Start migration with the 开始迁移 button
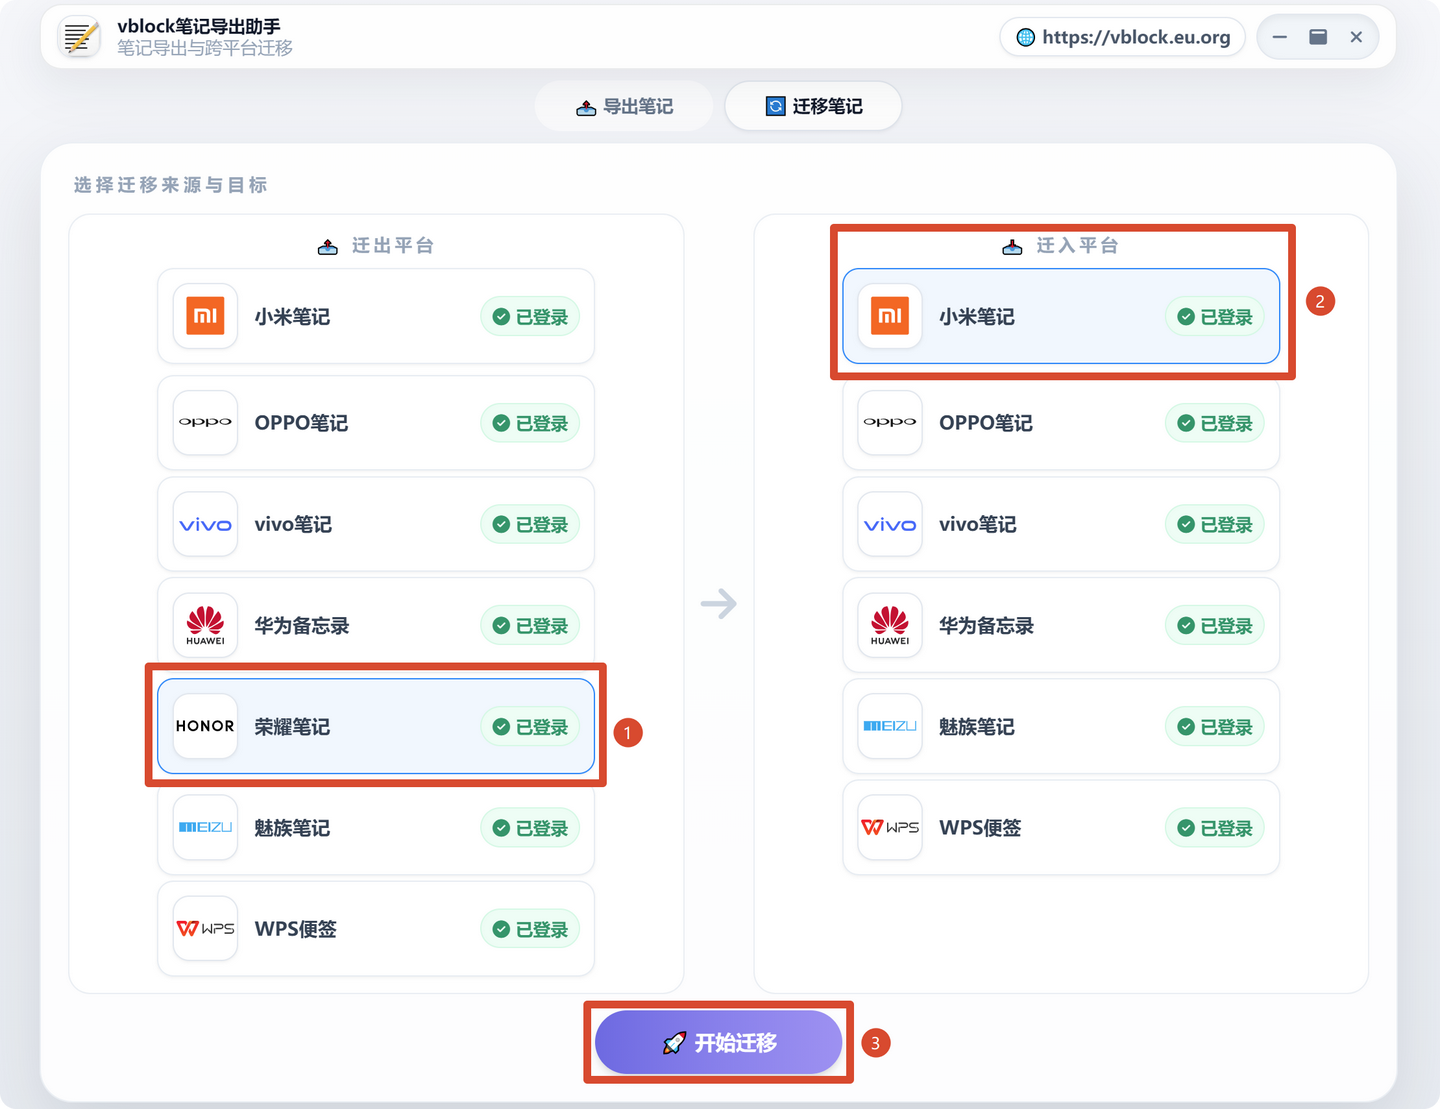The width and height of the screenshot is (1440, 1109). [719, 1042]
